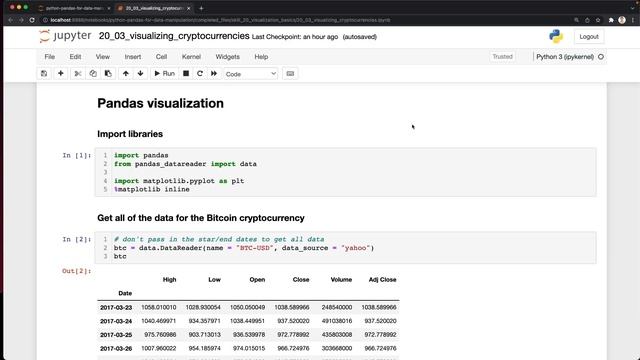
Task: Insert a cell below with plus icon
Action: (x=60, y=73)
